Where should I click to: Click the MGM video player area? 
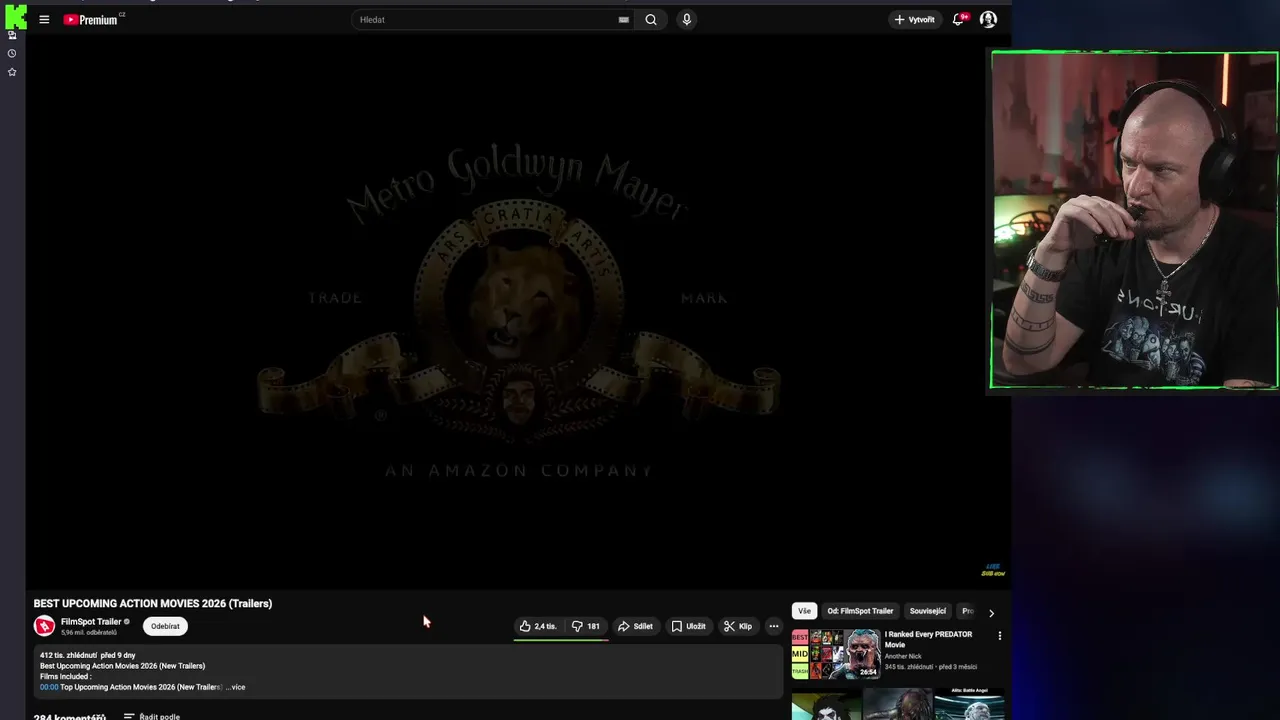point(518,310)
